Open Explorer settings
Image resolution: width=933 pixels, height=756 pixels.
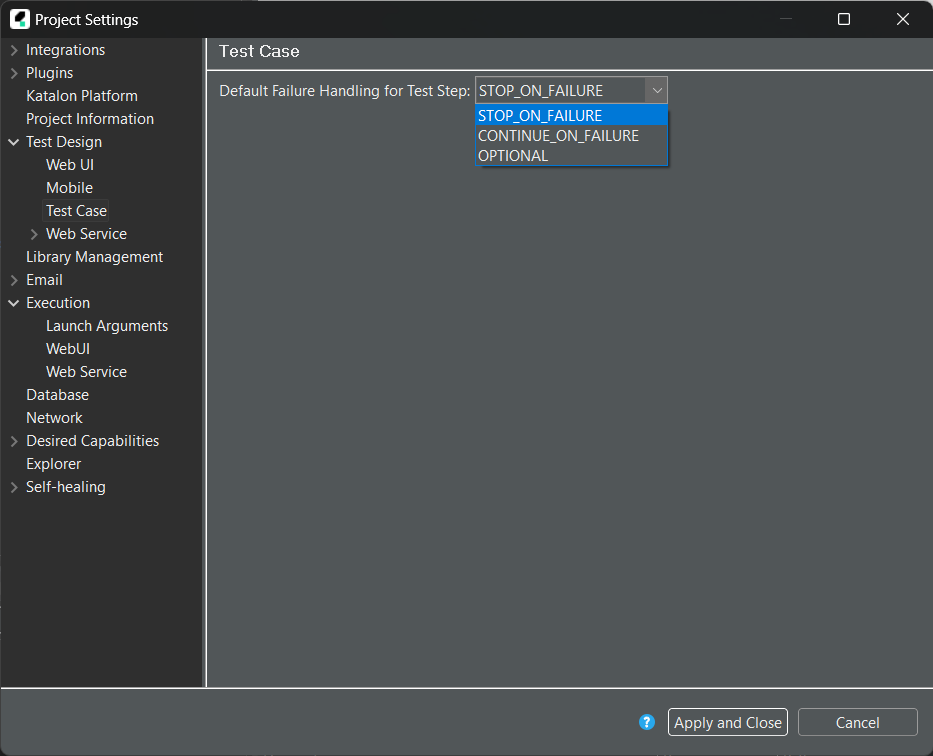[x=54, y=464]
